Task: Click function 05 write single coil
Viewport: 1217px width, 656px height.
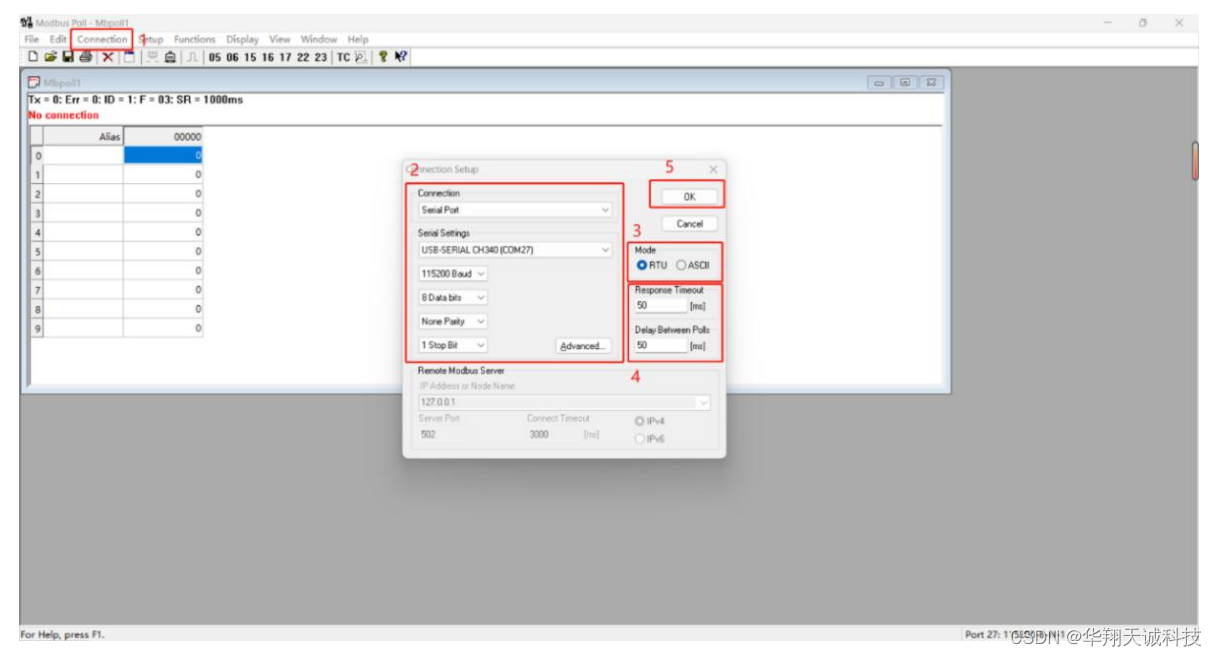Action: (214, 57)
